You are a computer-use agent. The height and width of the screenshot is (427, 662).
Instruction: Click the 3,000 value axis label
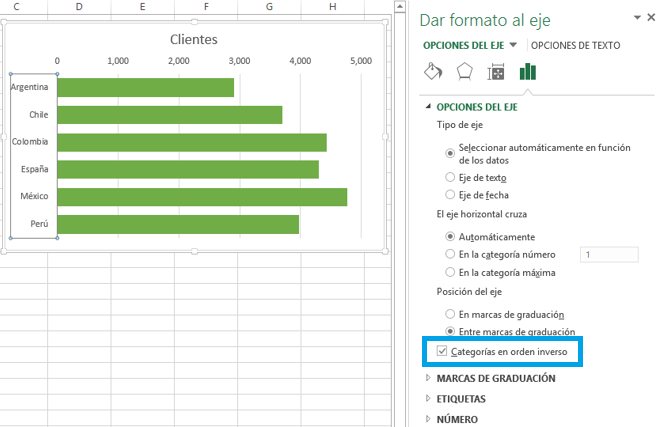click(239, 61)
